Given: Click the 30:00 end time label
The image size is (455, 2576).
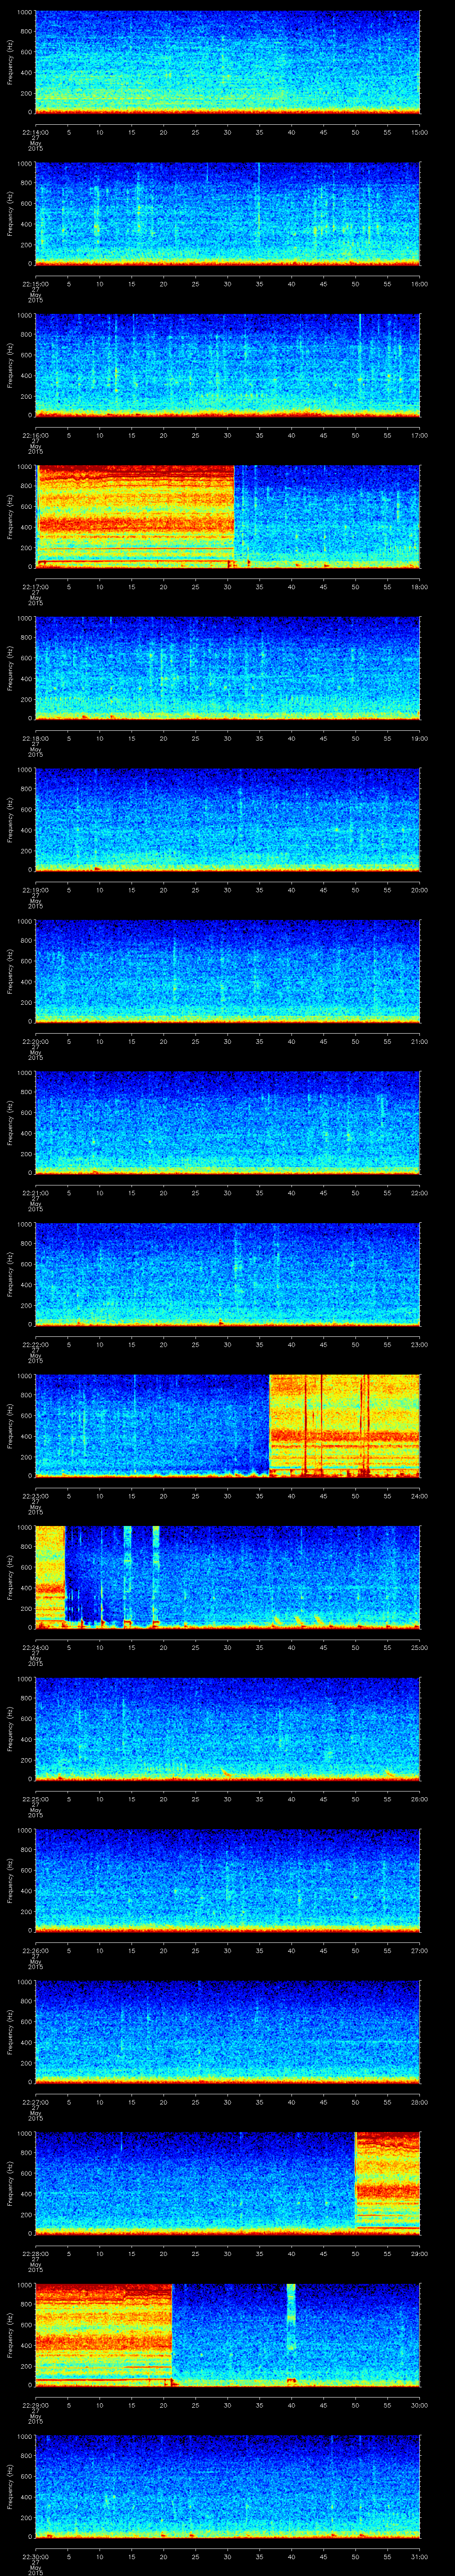Looking at the screenshot, I should click(419, 2404).
